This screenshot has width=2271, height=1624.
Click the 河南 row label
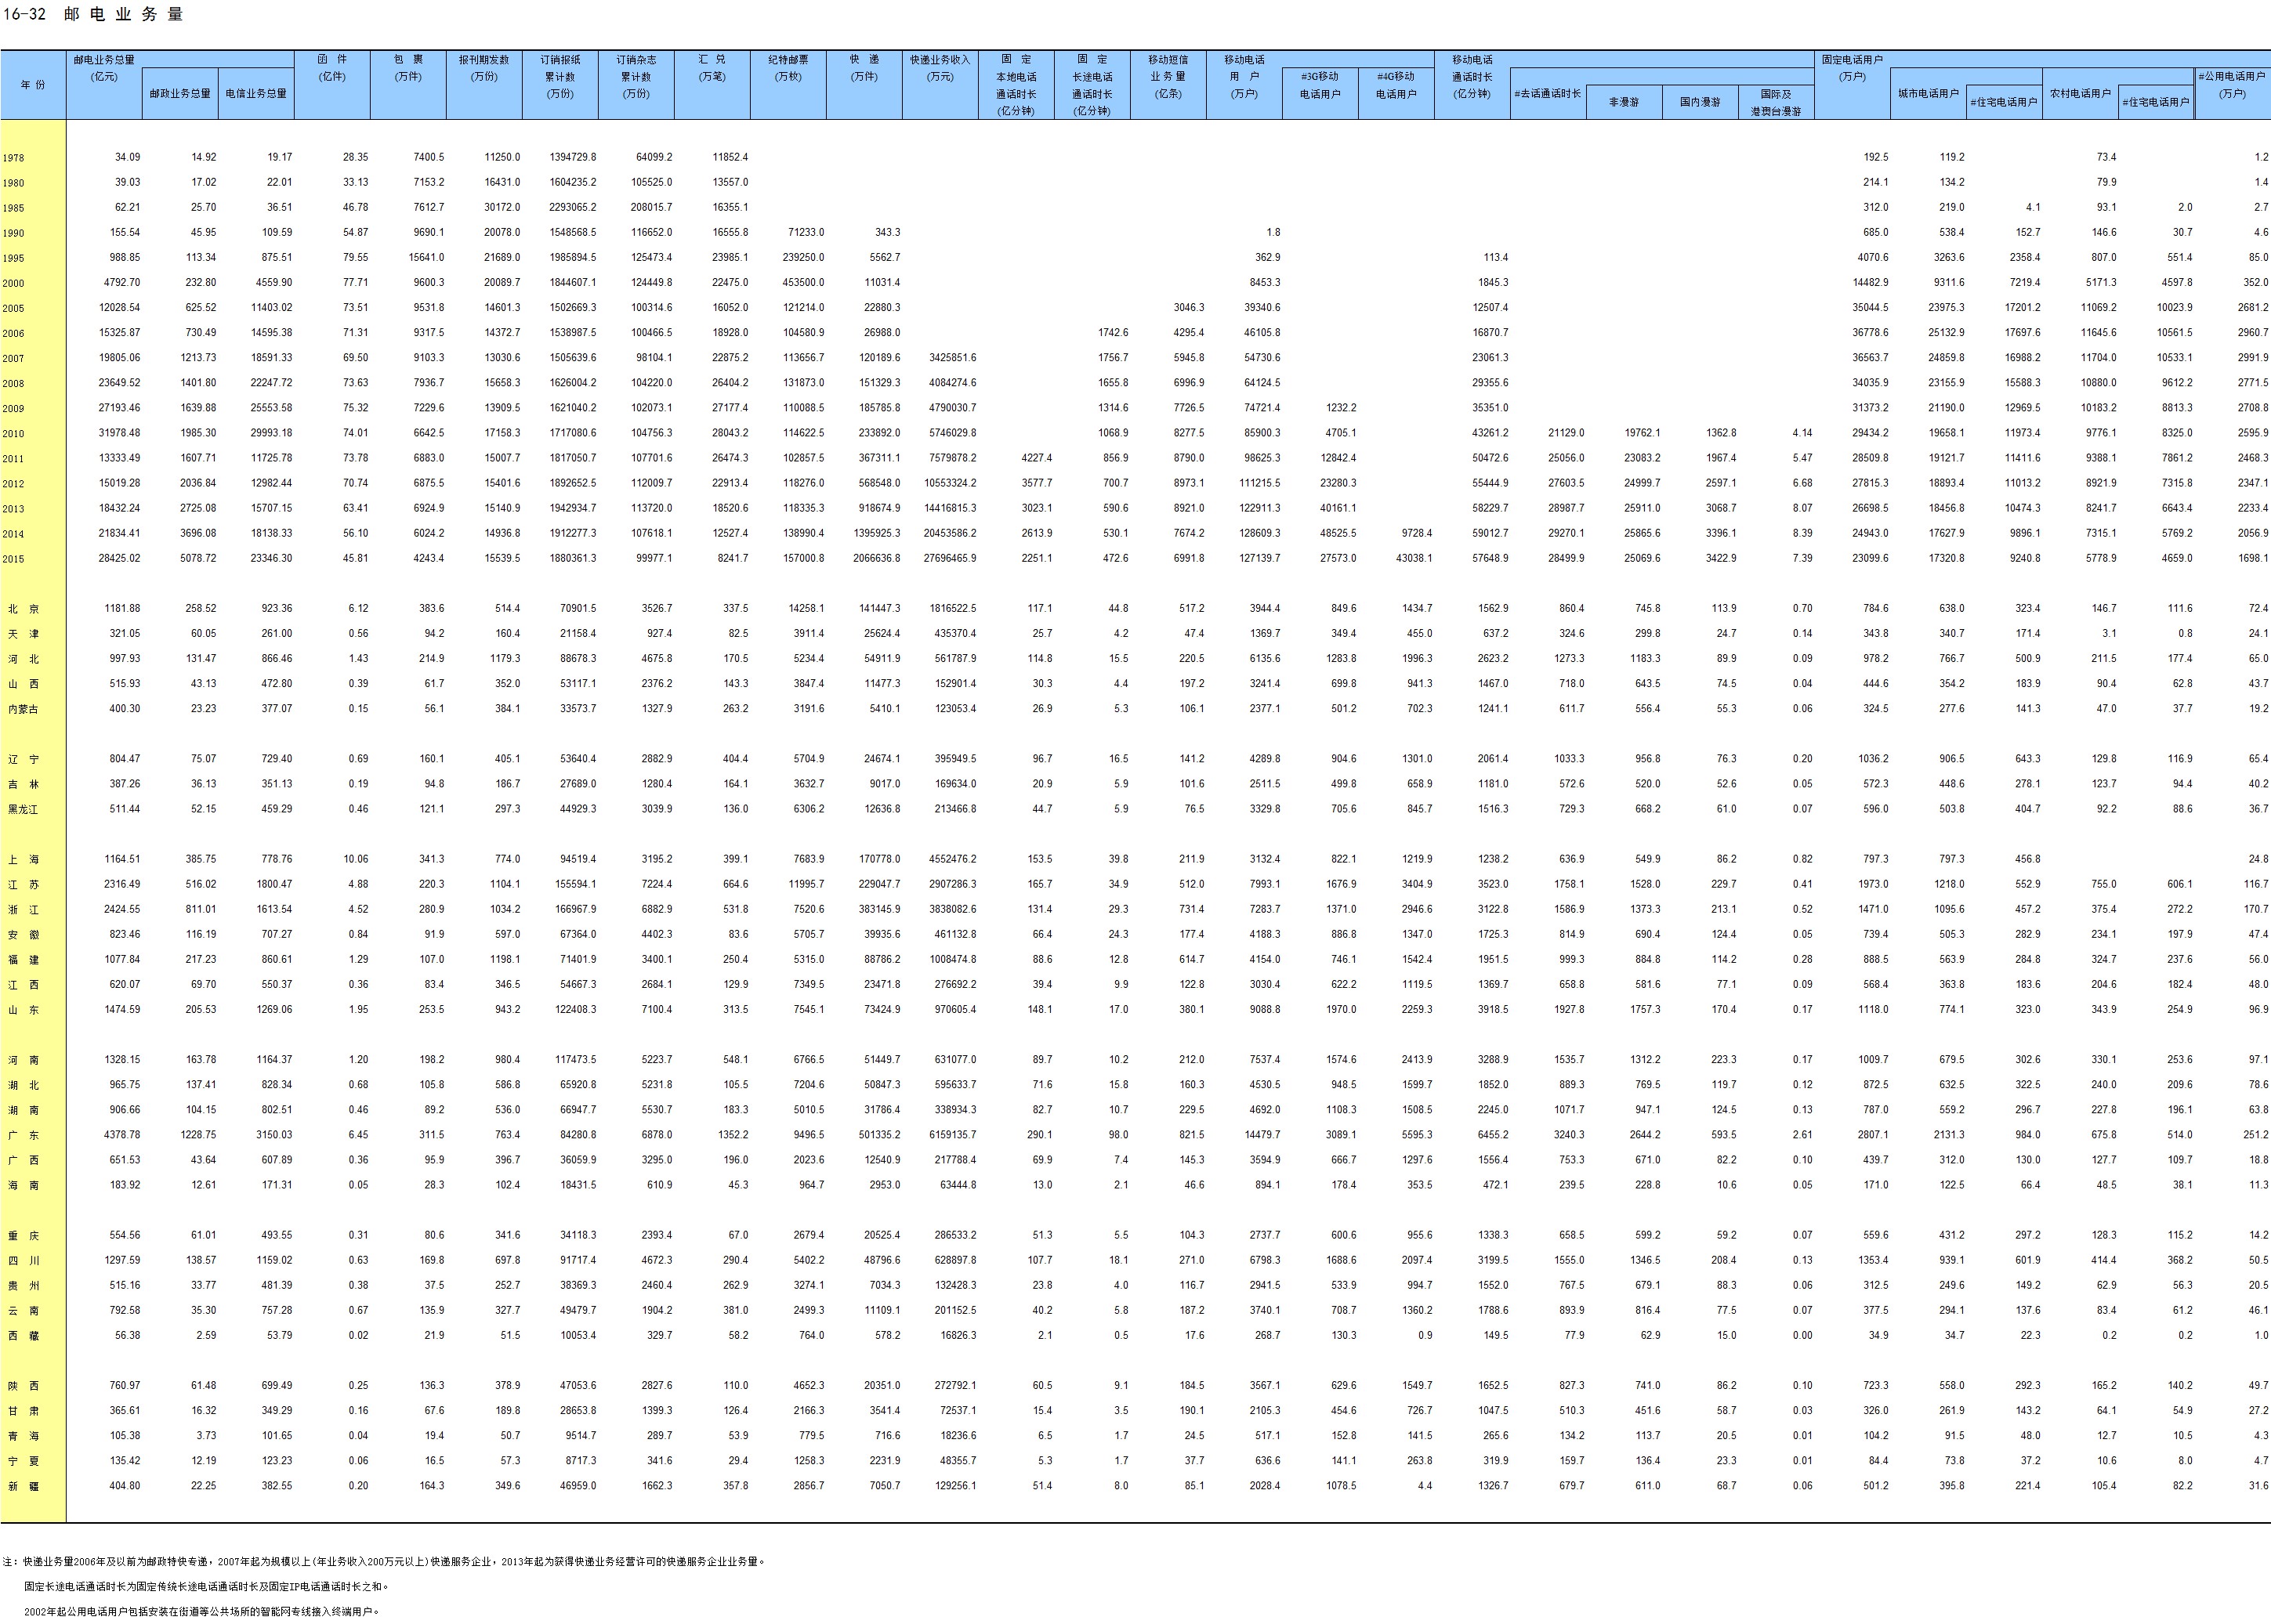(24, 1060)
